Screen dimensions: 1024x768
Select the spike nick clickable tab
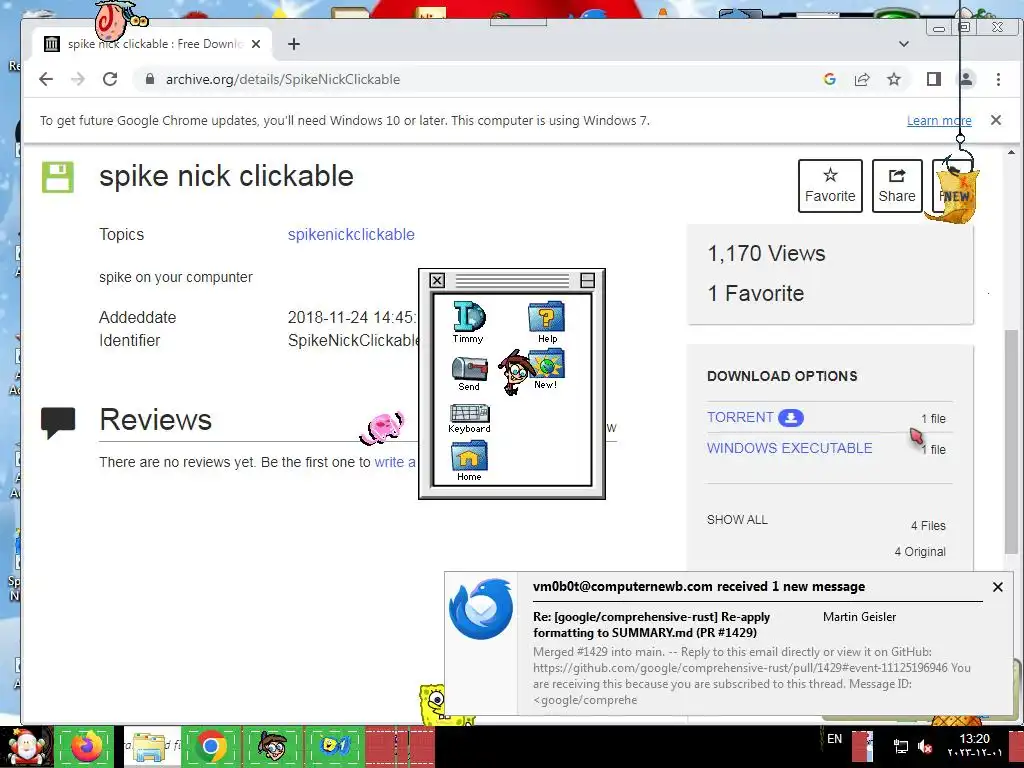pos(152,44)
